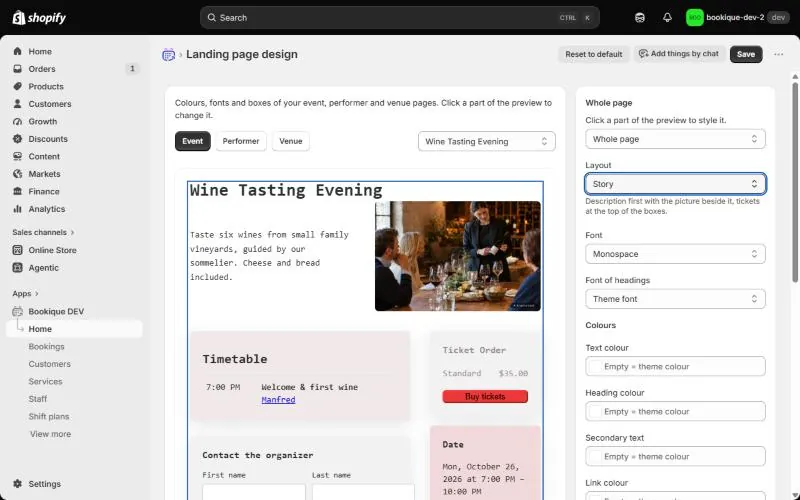Open the Layout dropdown showing Story
This screenshot has width=800, height=500.
tap(675, 184)
